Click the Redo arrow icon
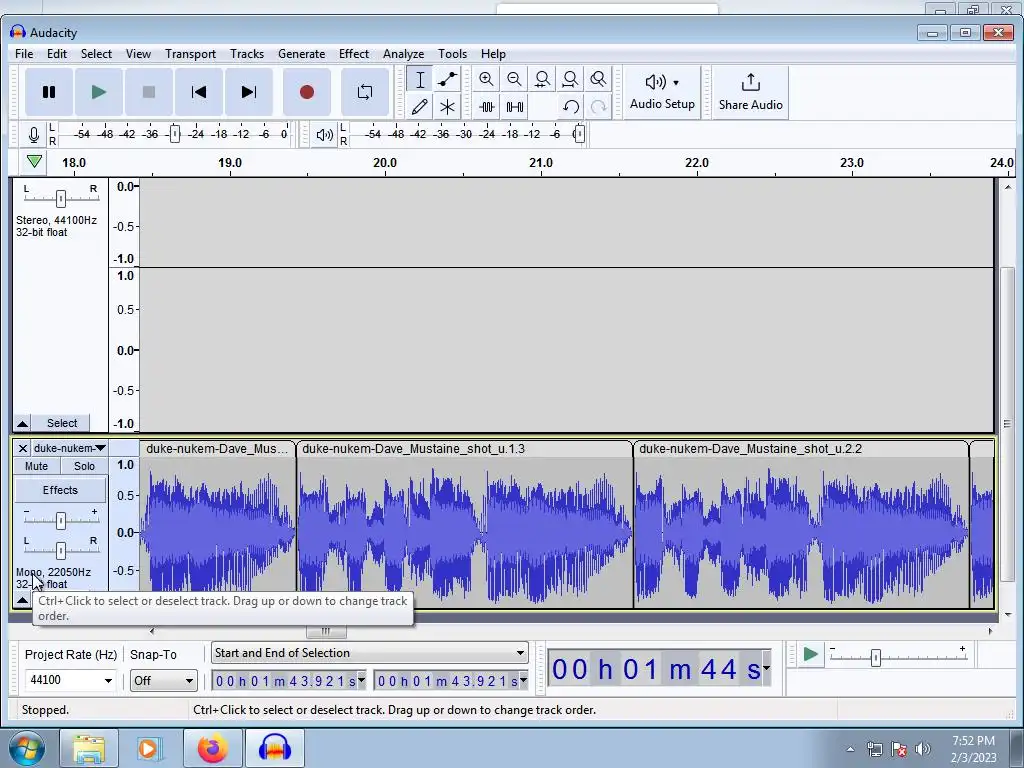 coord(598,106)
